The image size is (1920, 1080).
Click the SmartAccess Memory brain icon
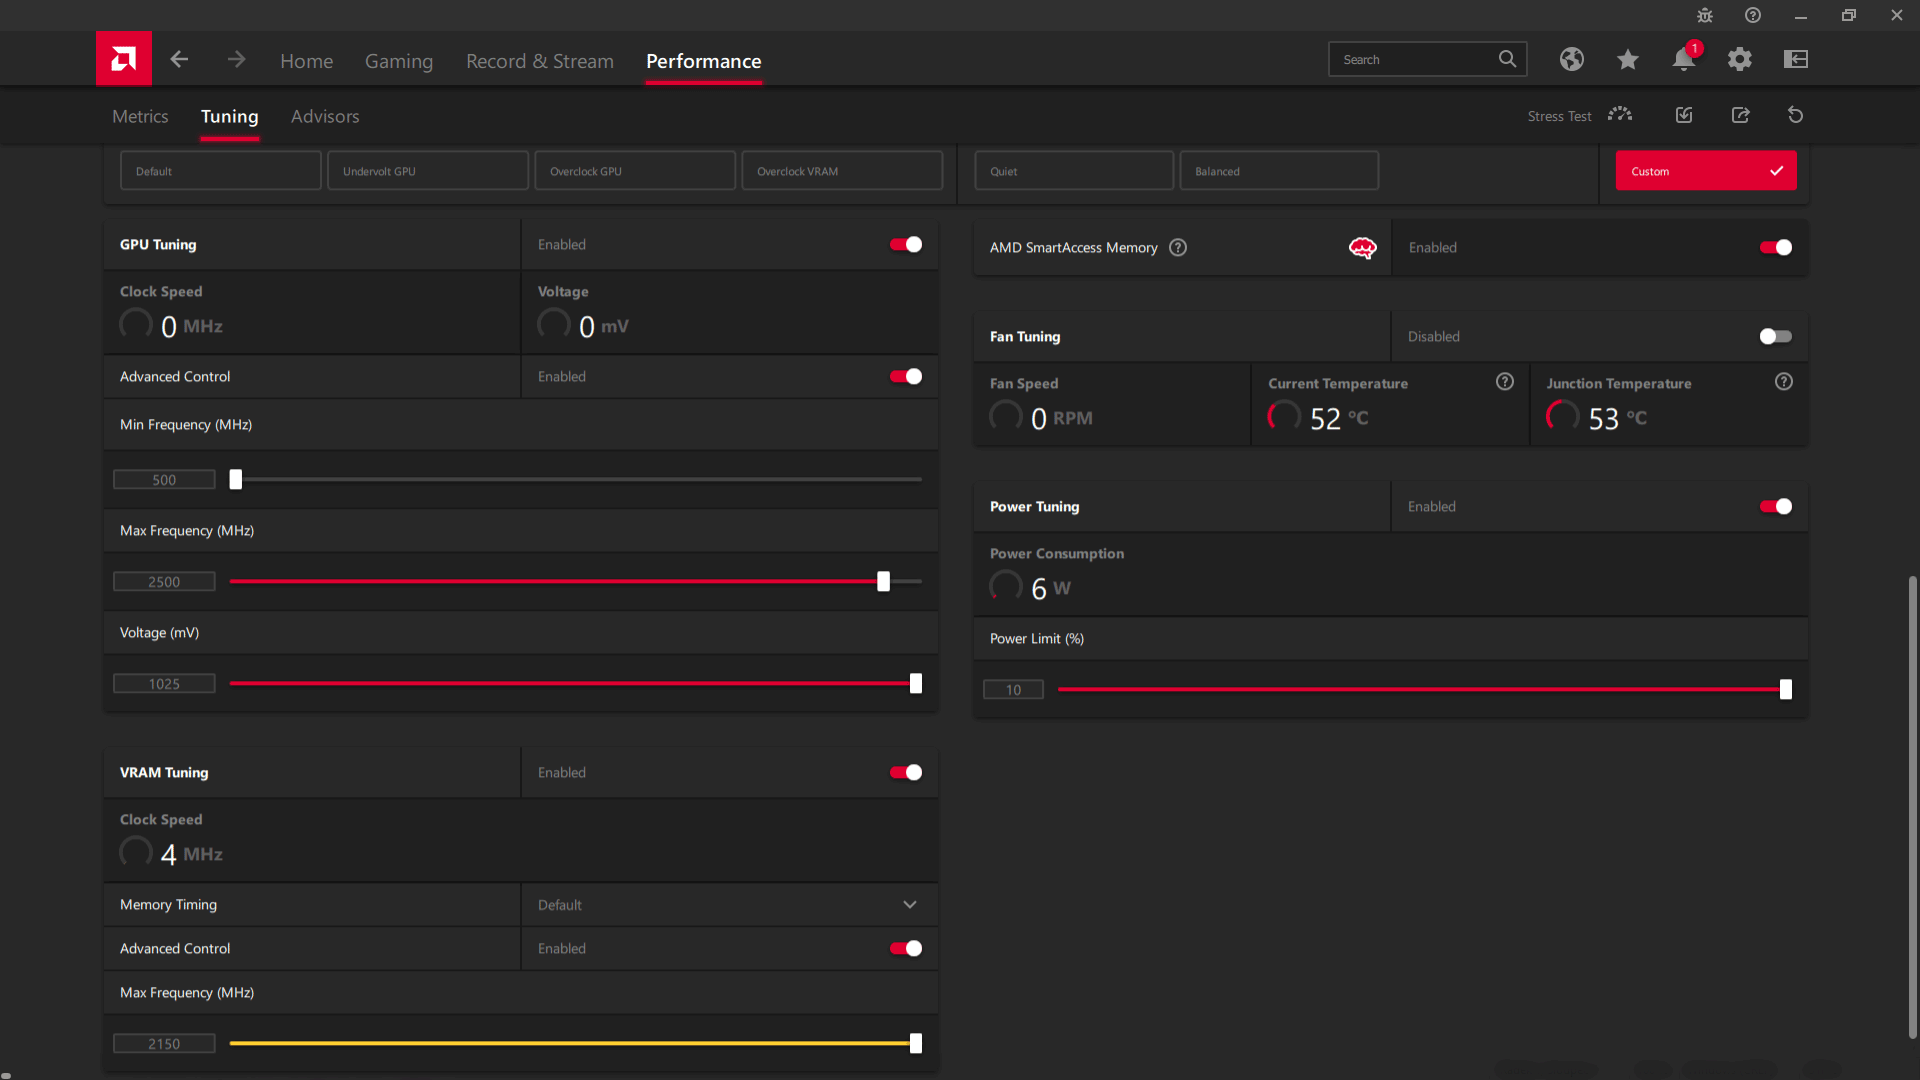point(1363,247)
